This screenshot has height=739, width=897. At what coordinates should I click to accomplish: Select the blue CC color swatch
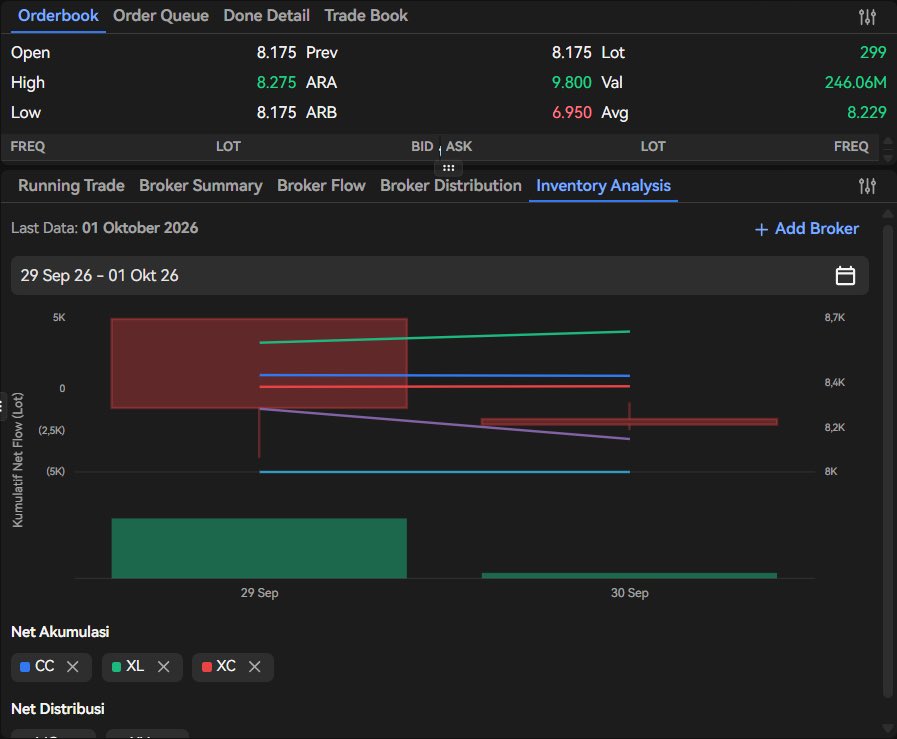click(25, 667)
